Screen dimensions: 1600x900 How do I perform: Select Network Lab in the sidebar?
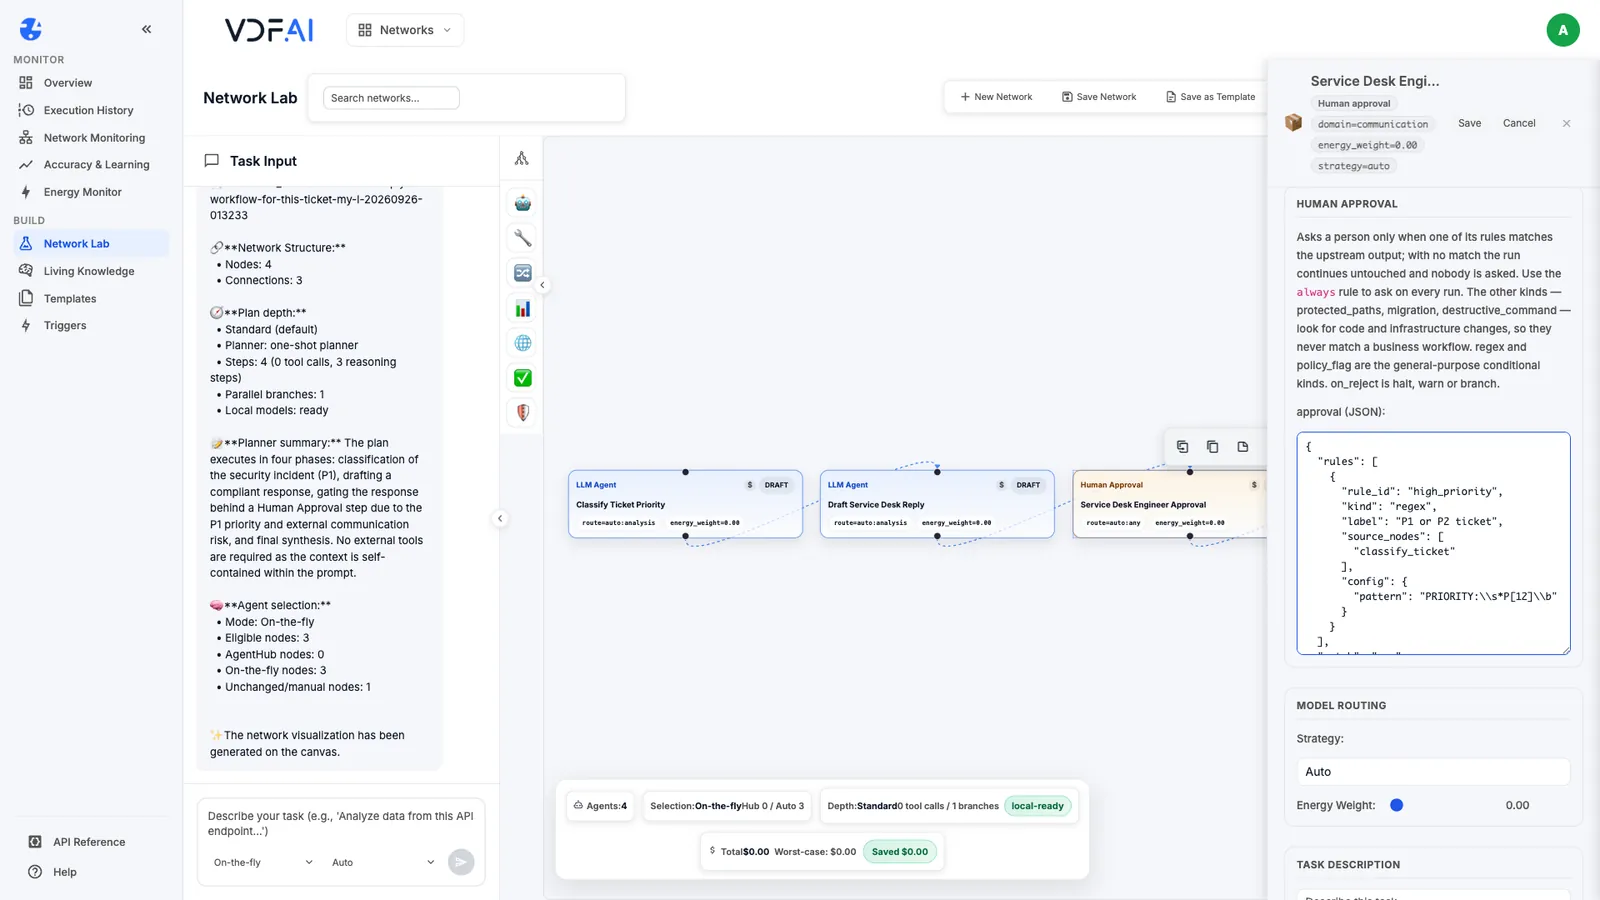click(91, 244)
